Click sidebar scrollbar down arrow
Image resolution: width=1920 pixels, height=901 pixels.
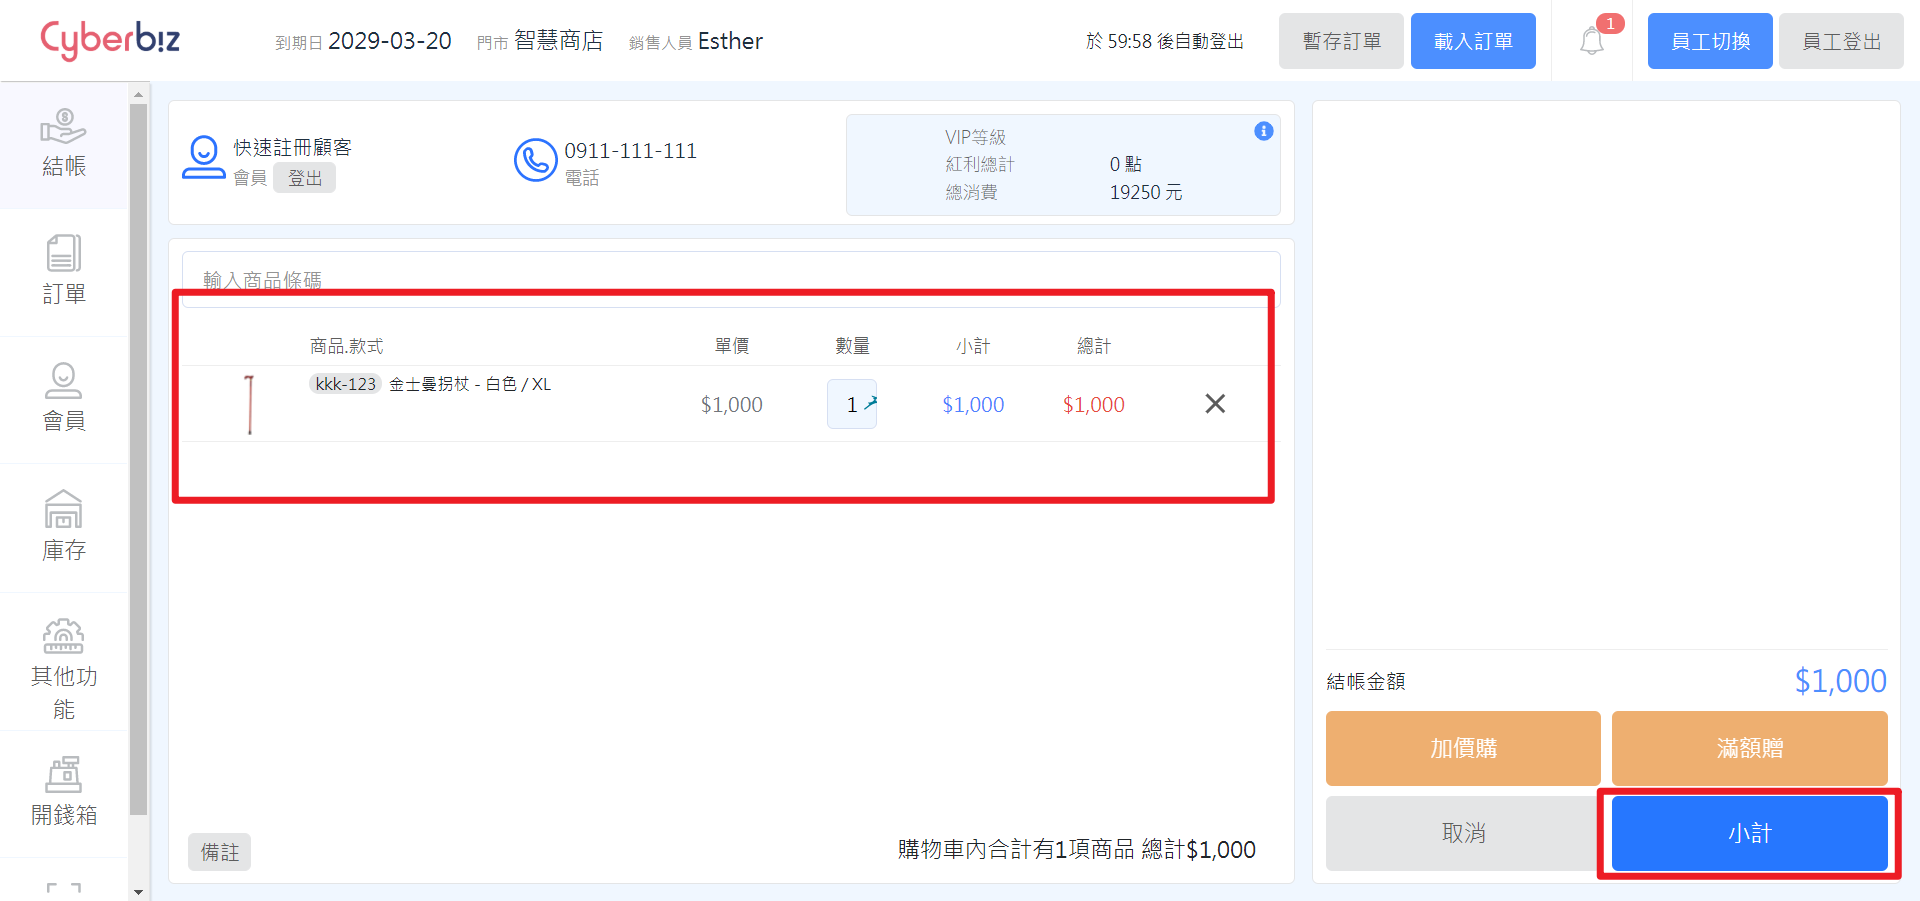coord(138,892)
